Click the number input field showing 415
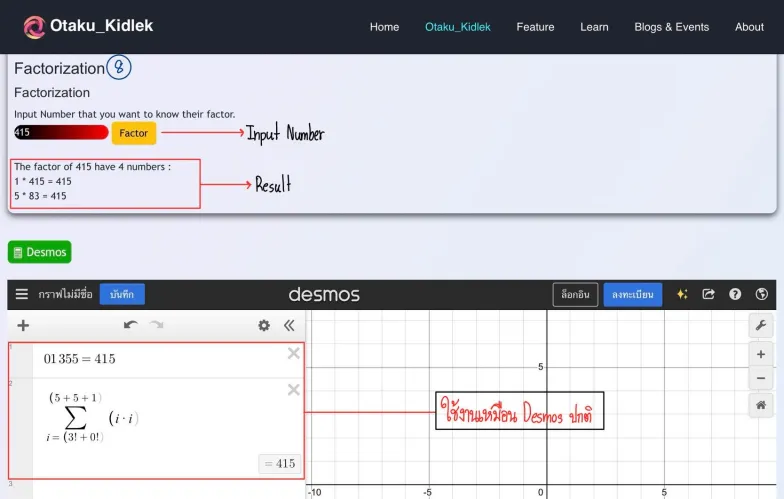Screen dimensions: 784x499 click(61, 133)
